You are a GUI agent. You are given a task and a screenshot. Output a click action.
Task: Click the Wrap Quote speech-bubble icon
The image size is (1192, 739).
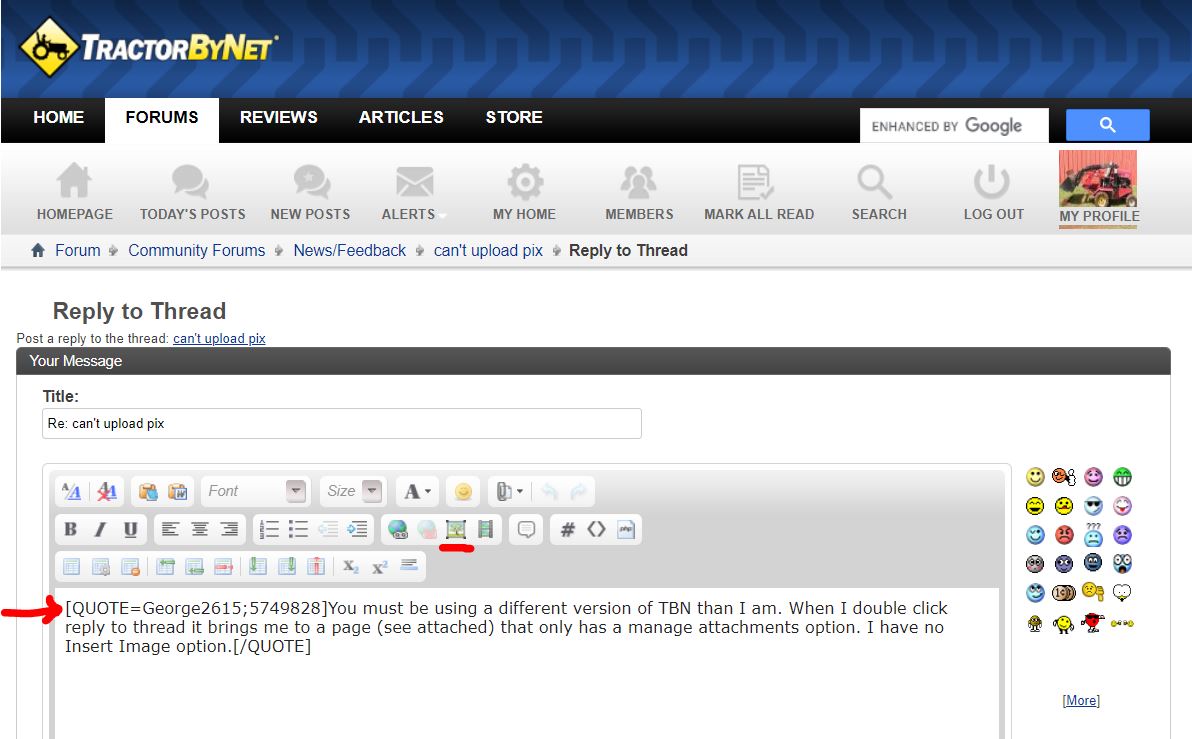click(x=526, y=529)
